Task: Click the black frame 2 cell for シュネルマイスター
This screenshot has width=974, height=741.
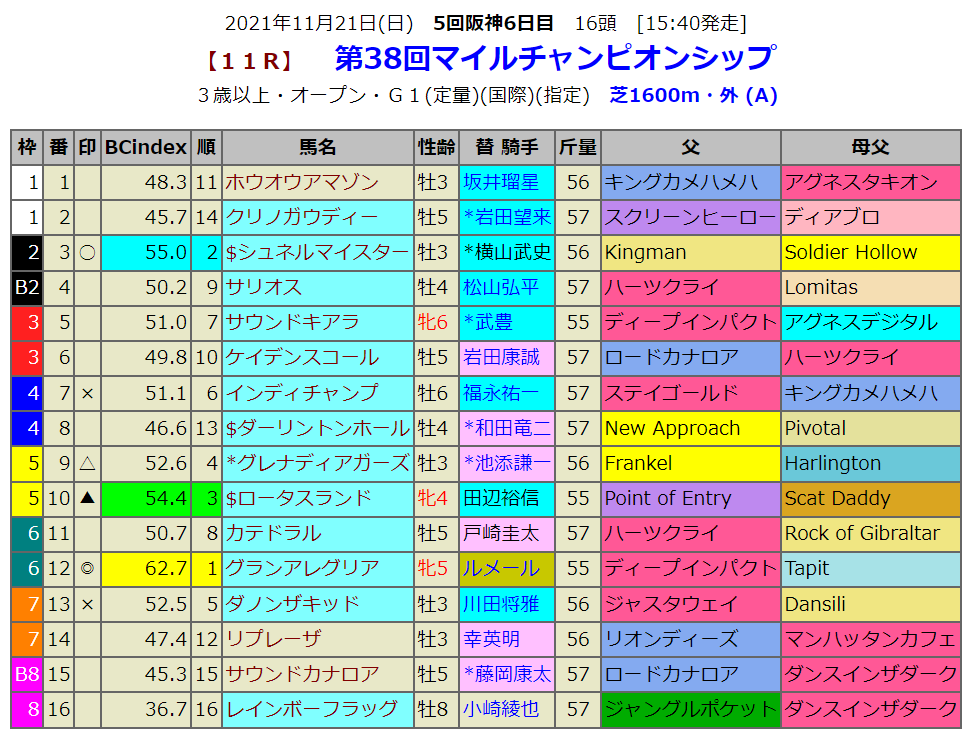Action: coord(27,253)
